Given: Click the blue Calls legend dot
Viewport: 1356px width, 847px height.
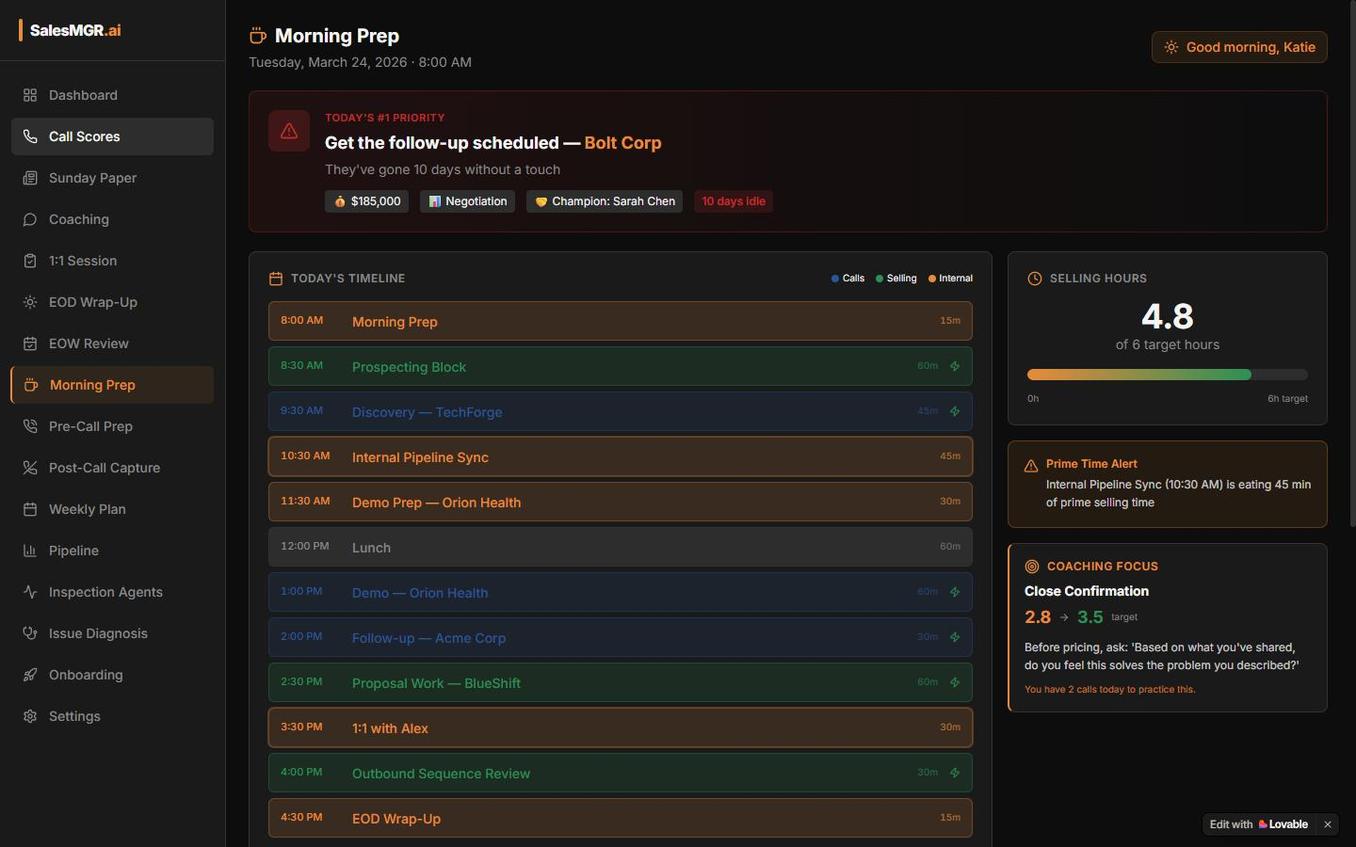Looking at the screenshot, I should pos(835,279).
